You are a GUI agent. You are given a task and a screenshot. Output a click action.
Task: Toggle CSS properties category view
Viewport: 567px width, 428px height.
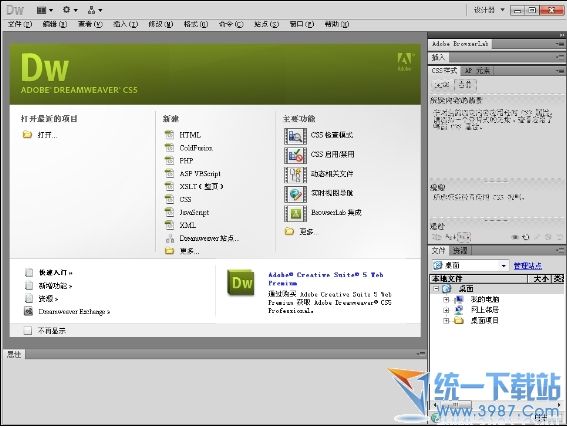437,237
